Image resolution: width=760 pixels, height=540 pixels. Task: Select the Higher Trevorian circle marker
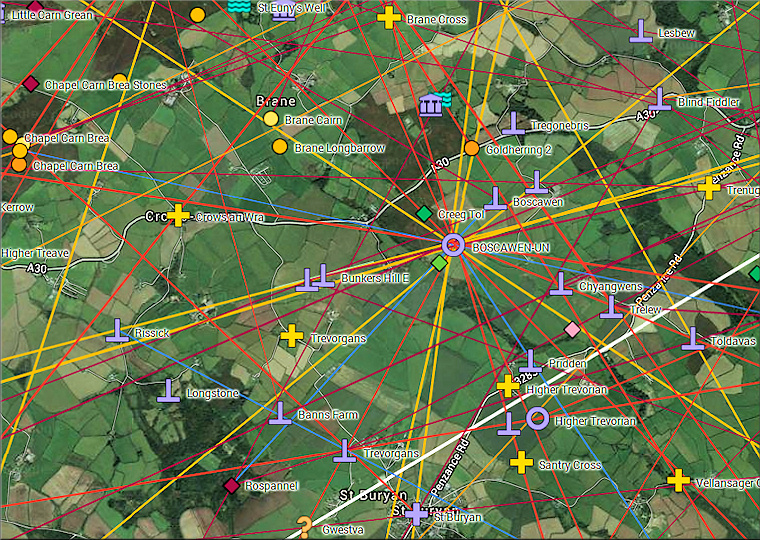(538, 418)
